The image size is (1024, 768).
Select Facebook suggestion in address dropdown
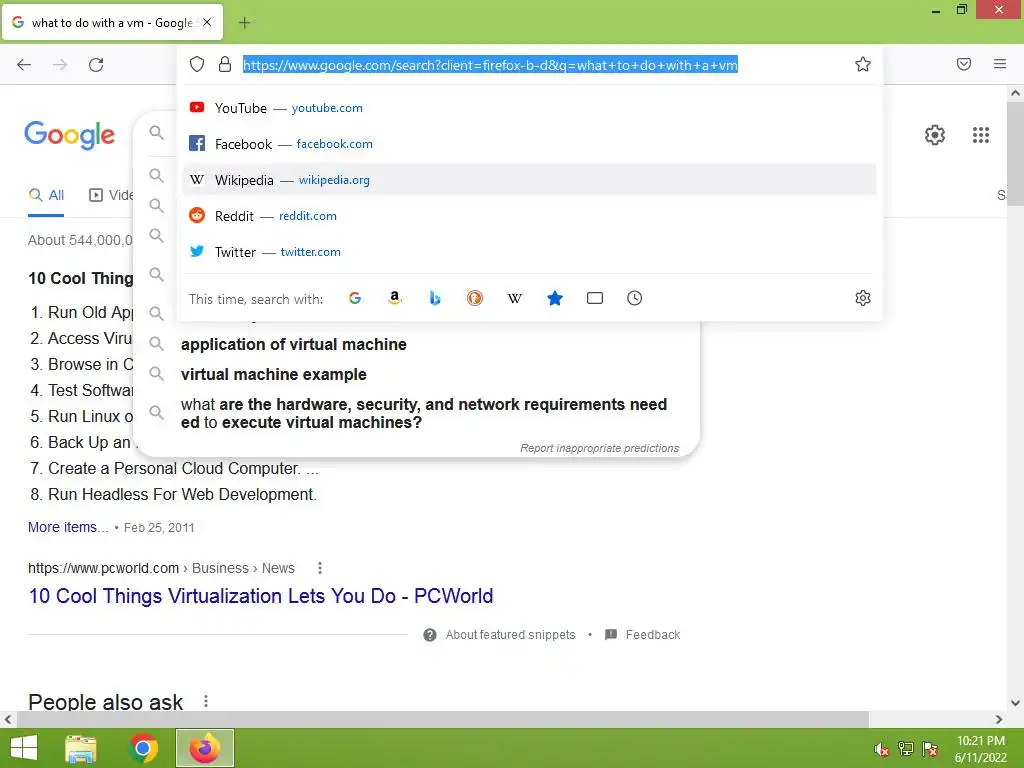(x=529, y=144)
